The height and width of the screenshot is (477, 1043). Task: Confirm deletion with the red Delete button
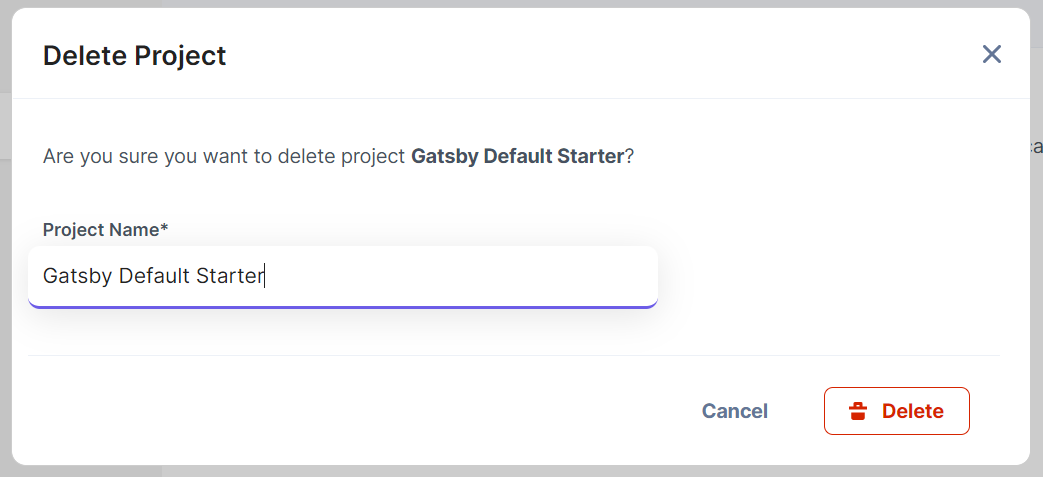pyautogui.click(x=897, y=411)
